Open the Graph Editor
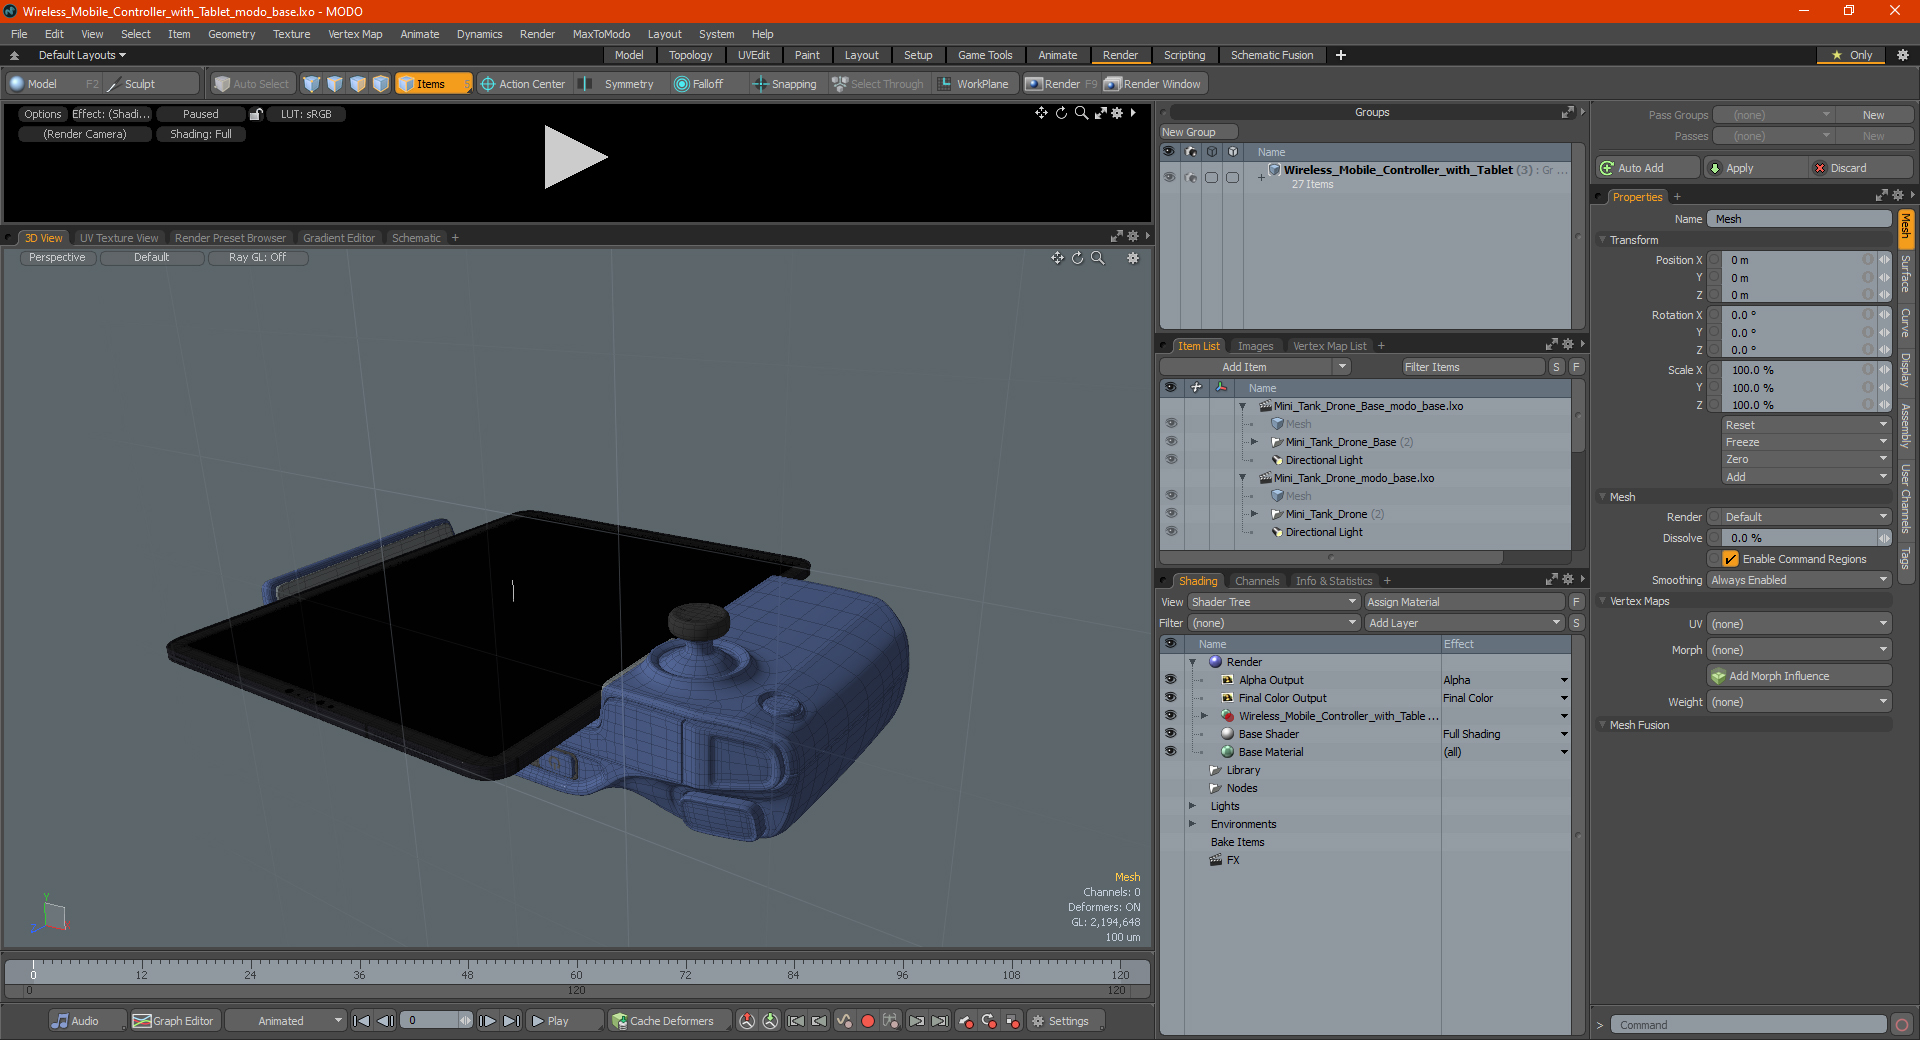 pos(174,1021)
